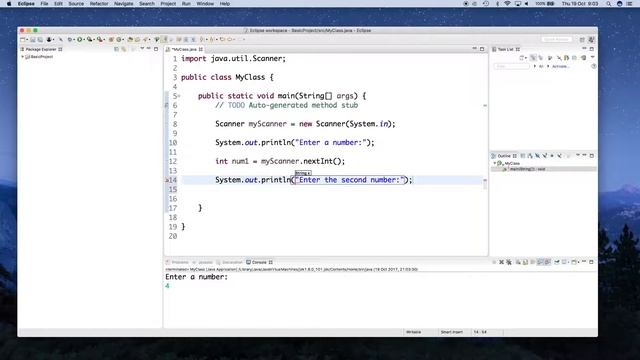The width and height of the screenshot is (640, 360).
Task: Click Remove Launch icon in Console toolbar
Action: point(501,262)
